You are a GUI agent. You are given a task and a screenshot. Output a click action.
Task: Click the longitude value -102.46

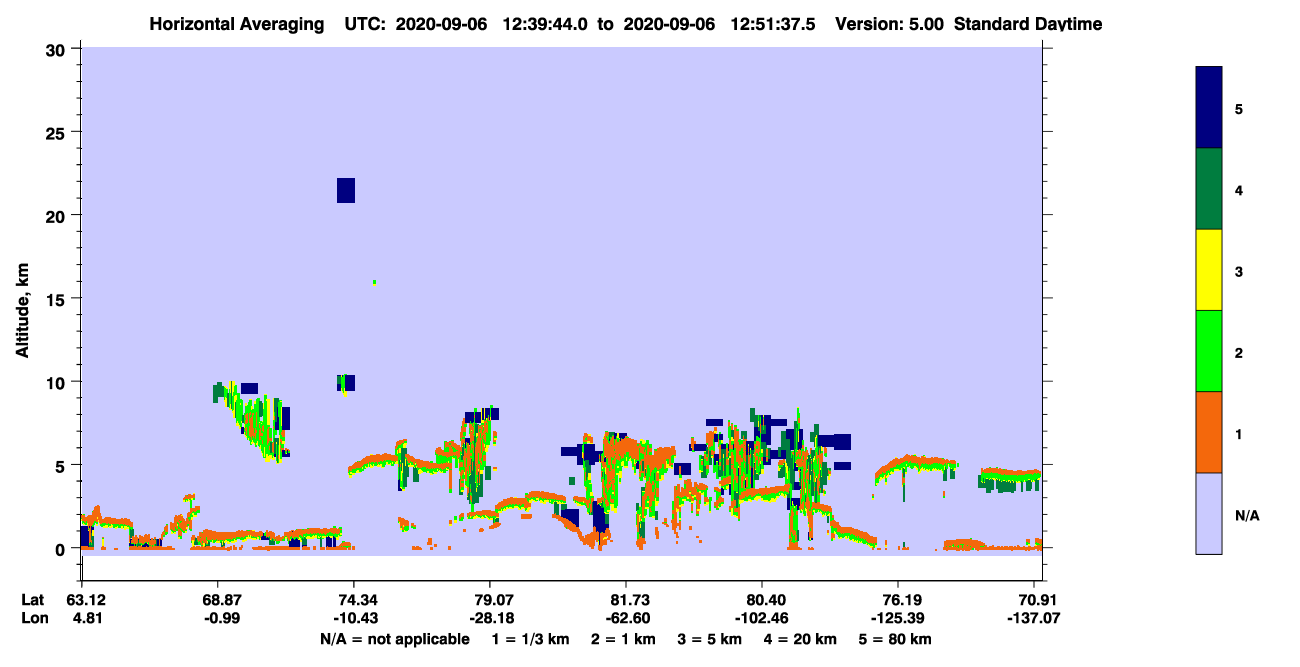(763, 618)
